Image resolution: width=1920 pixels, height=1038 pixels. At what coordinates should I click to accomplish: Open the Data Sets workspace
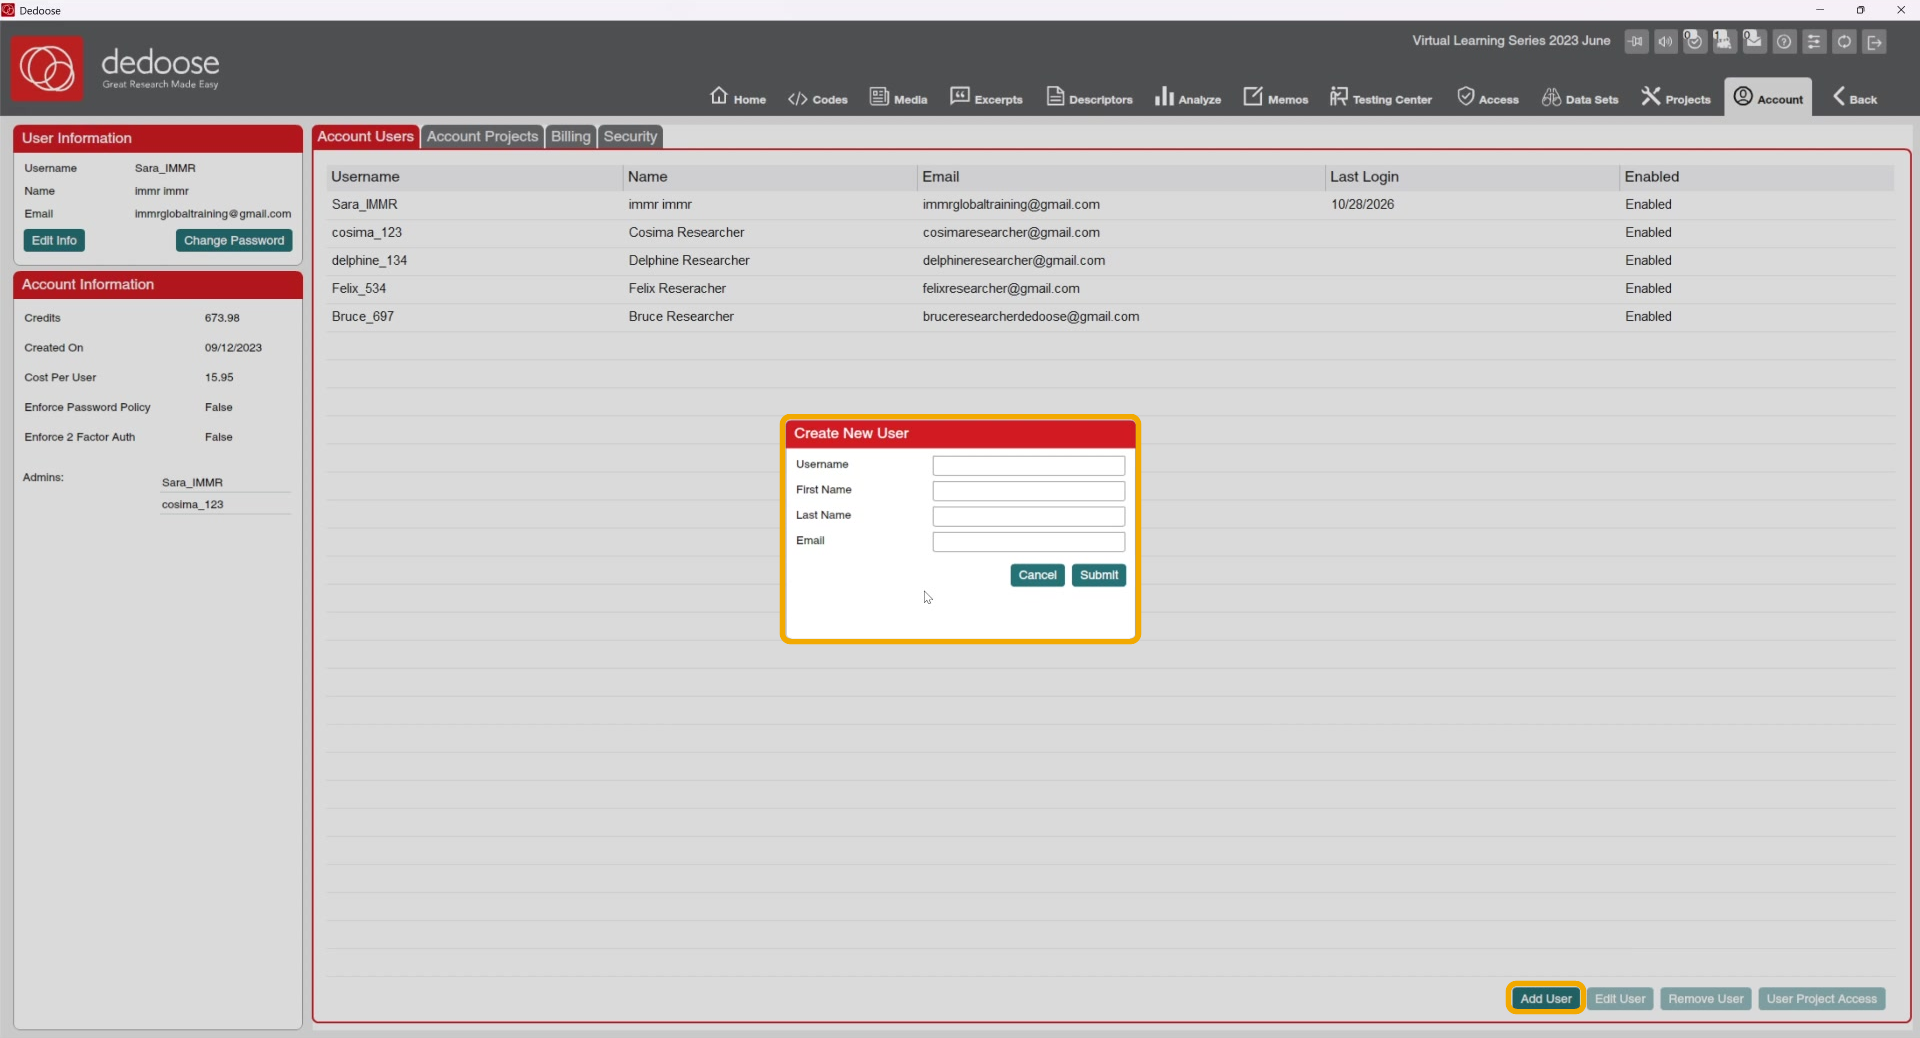coord(1580,97)
